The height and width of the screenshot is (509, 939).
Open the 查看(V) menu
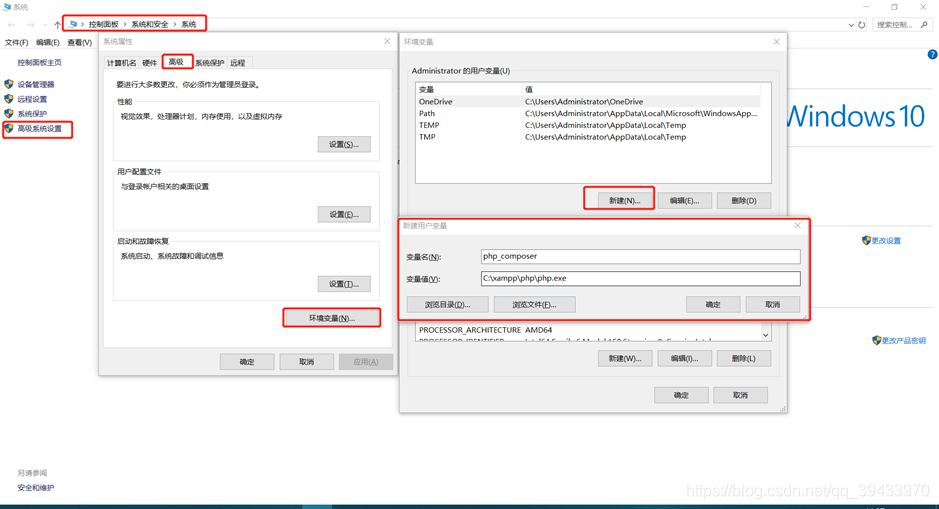pos(80,43)
